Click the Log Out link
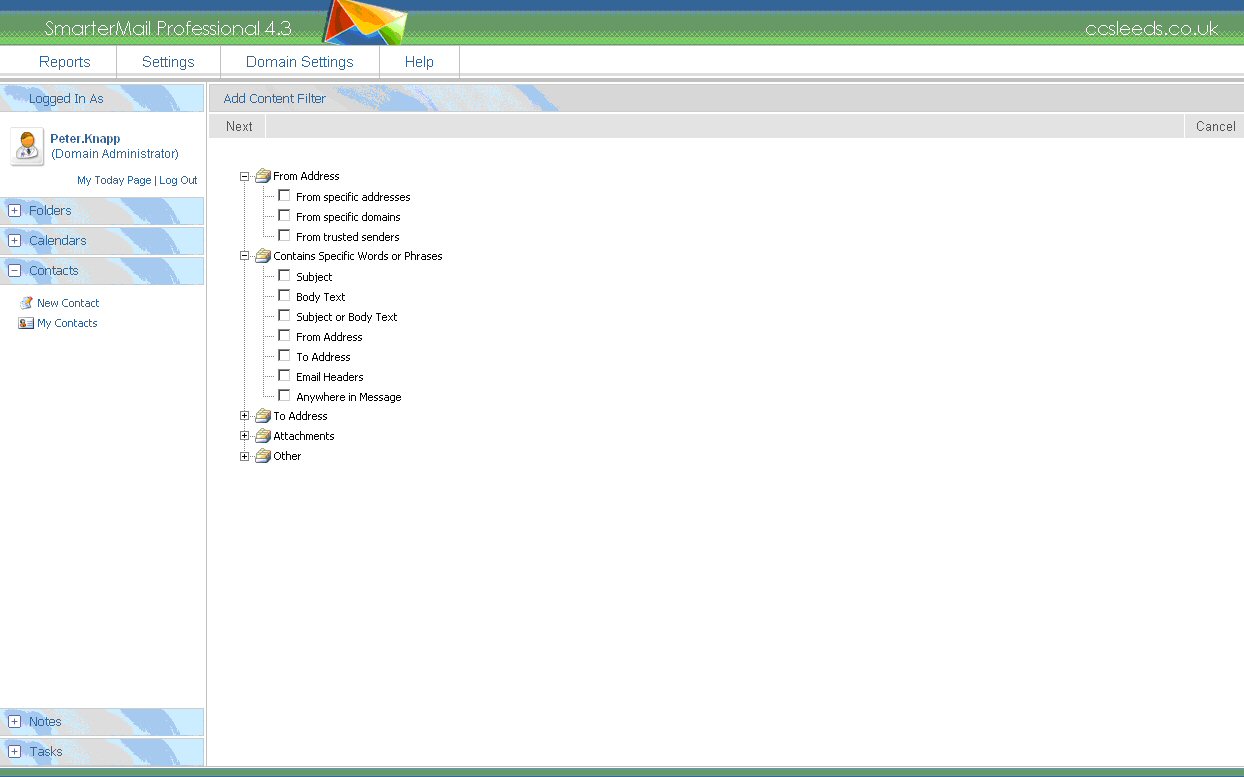The width and height of the screenshot is (1244, 777). pos(178,180)
